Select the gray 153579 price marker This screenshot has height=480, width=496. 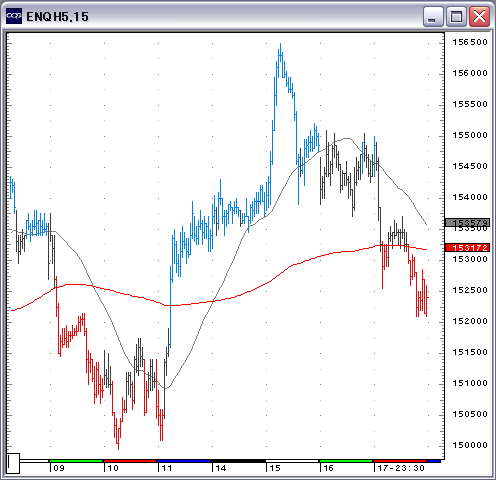click(467, 222)
